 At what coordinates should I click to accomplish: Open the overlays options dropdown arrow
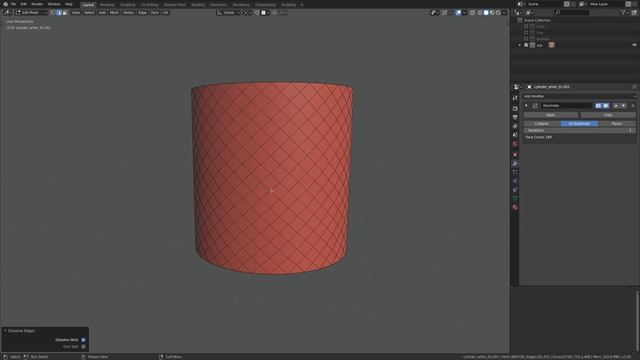(464, 13)
